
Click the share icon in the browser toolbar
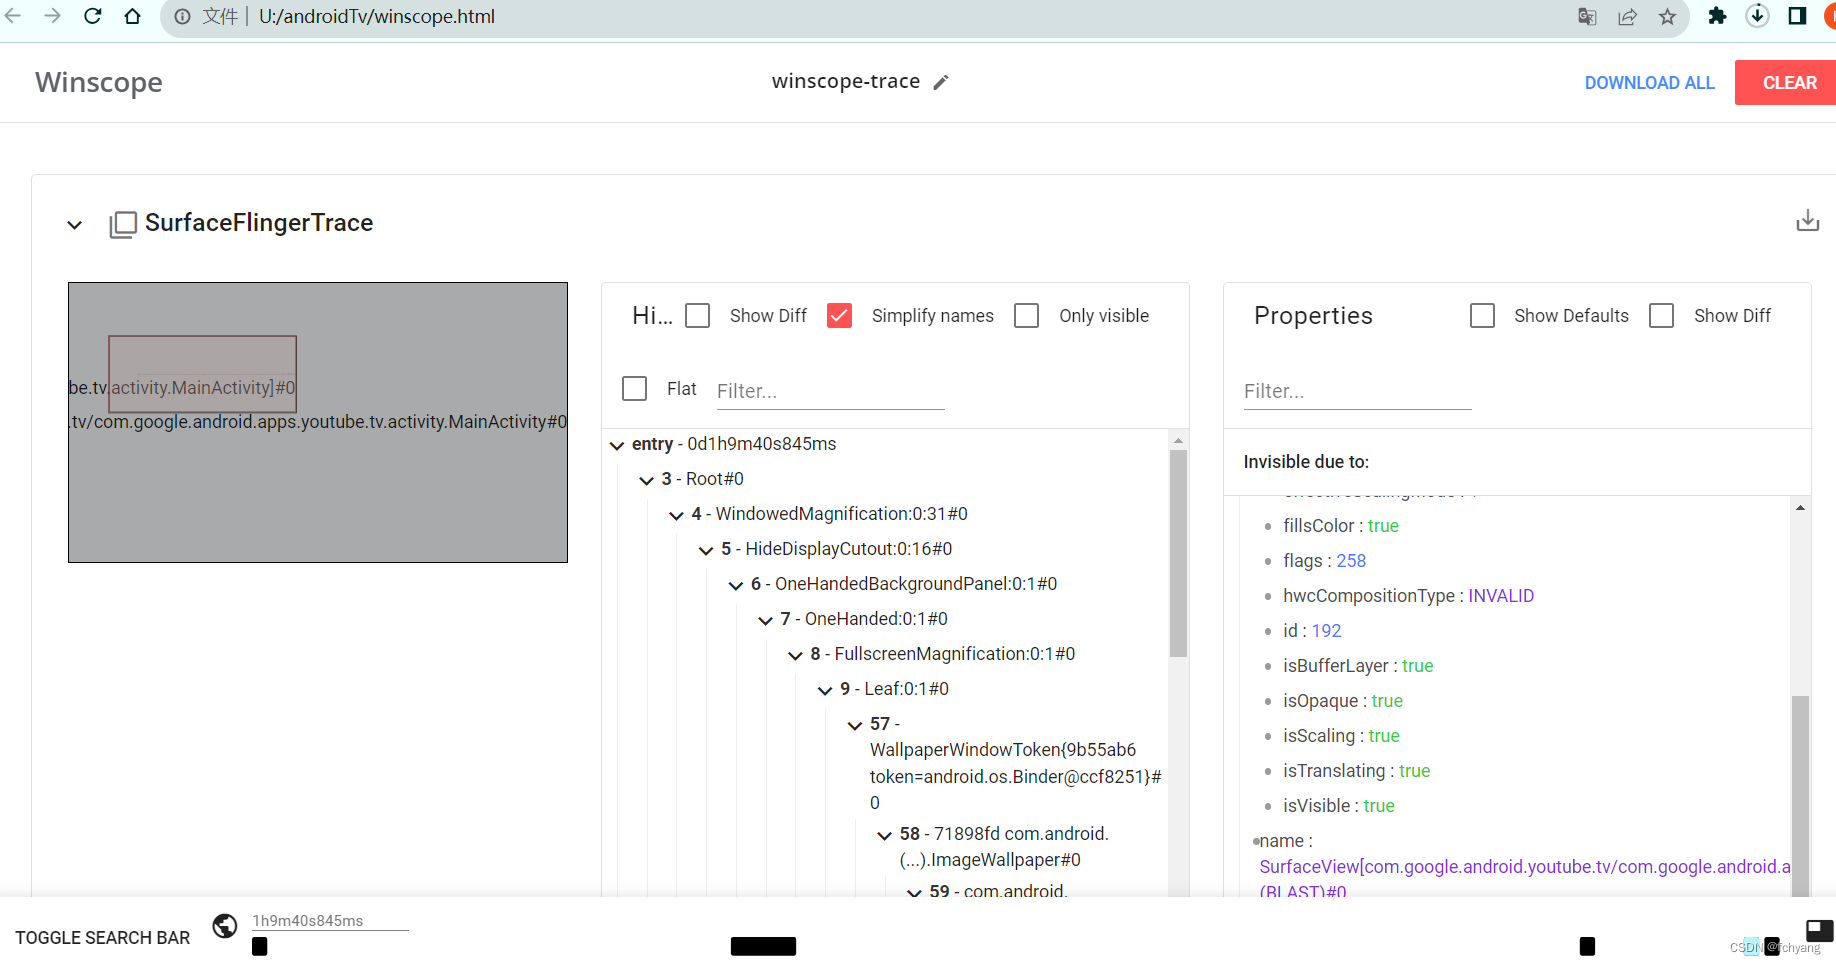pyautogui.click(x=1627, y=16)
